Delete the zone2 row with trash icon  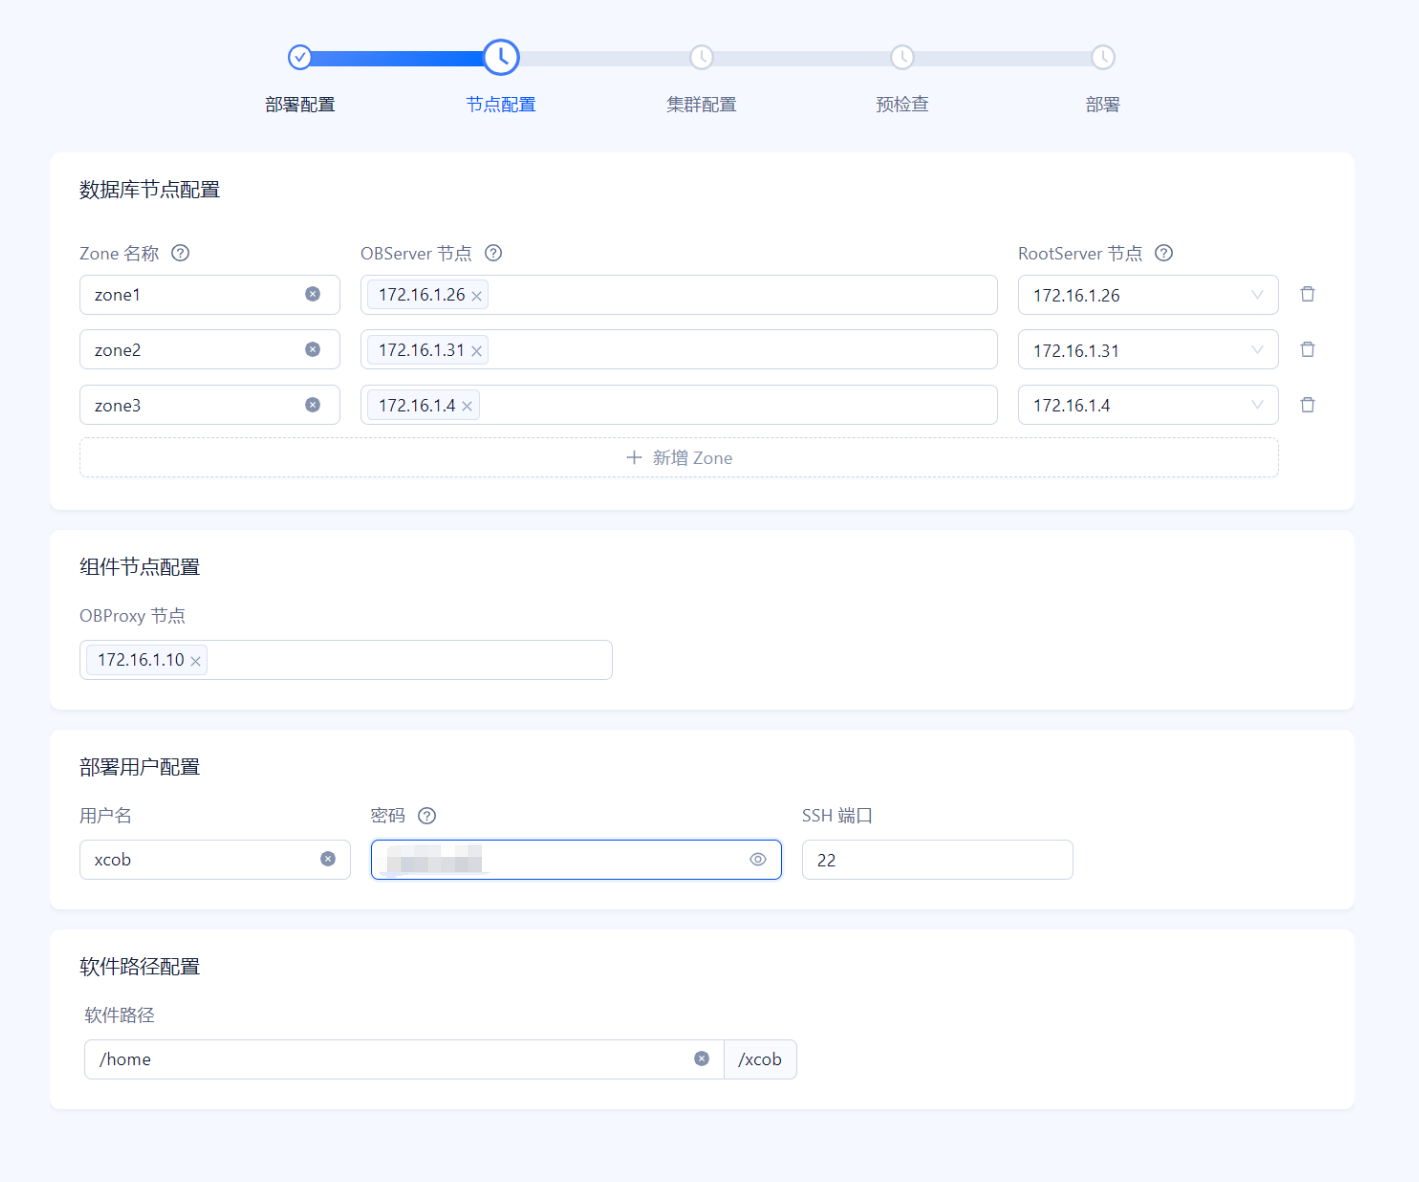tap(1307, 350)
